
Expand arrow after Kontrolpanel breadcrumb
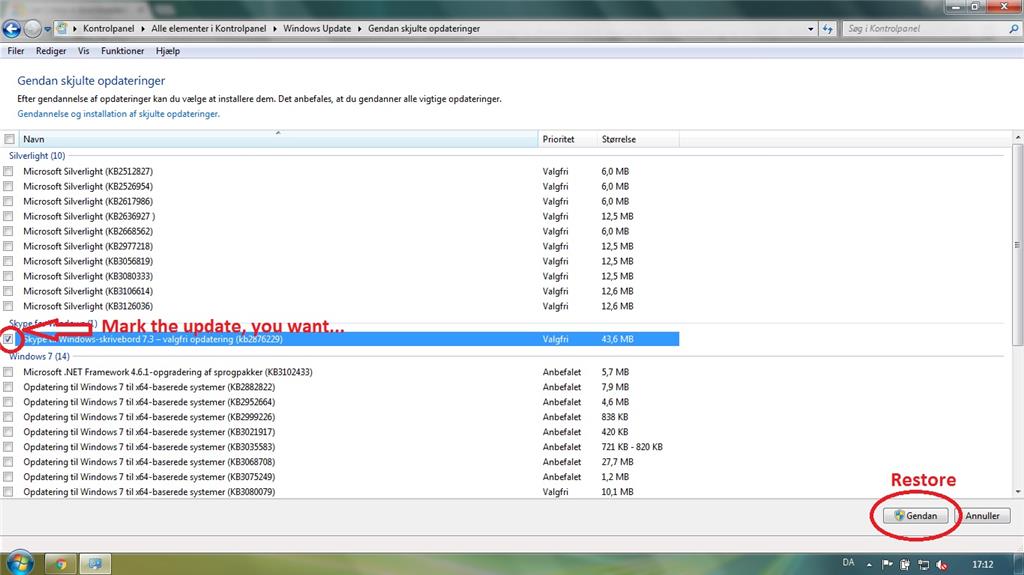(x=143, y=29)
